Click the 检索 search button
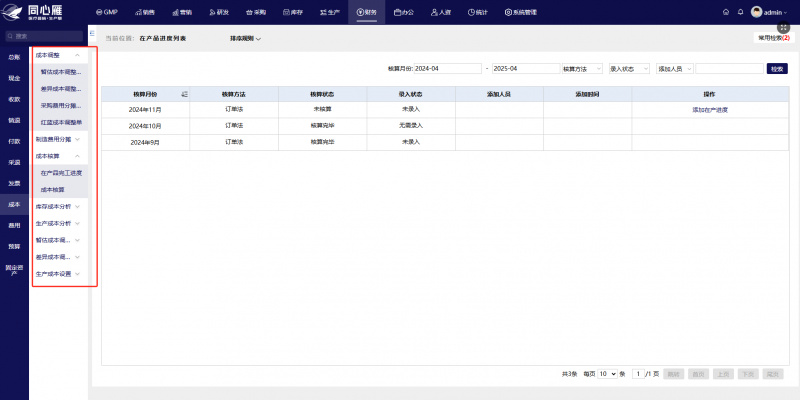The height and width of the screenshot is (400, 800). pos(777,69)
